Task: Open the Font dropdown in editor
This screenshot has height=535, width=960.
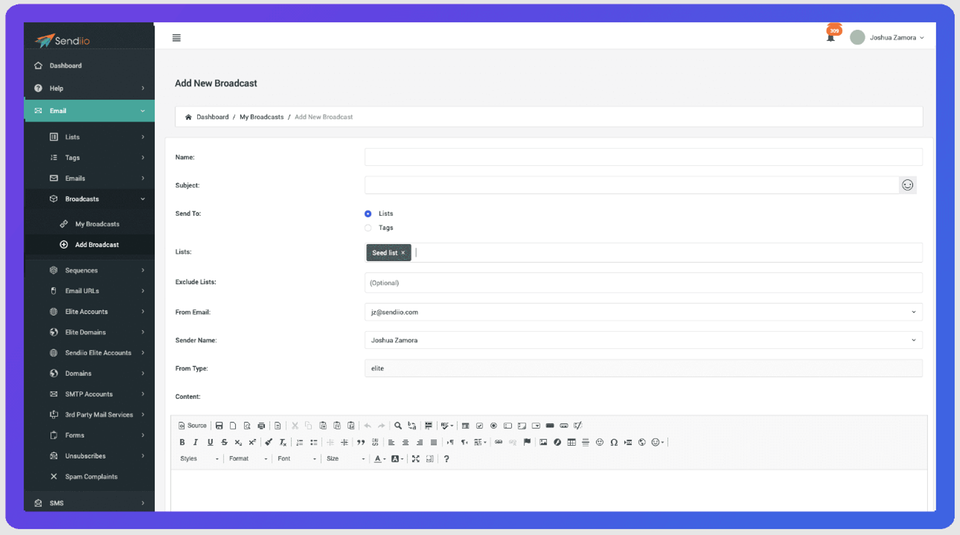Action: pos(297,458)
